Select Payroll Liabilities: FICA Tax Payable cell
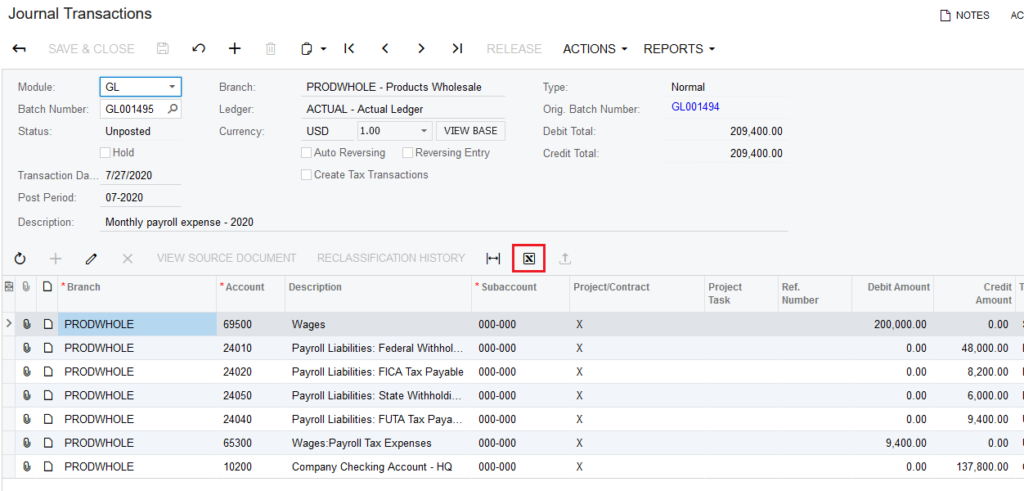The width and height of the screenshot is (1024, 491). coord(378,372)
